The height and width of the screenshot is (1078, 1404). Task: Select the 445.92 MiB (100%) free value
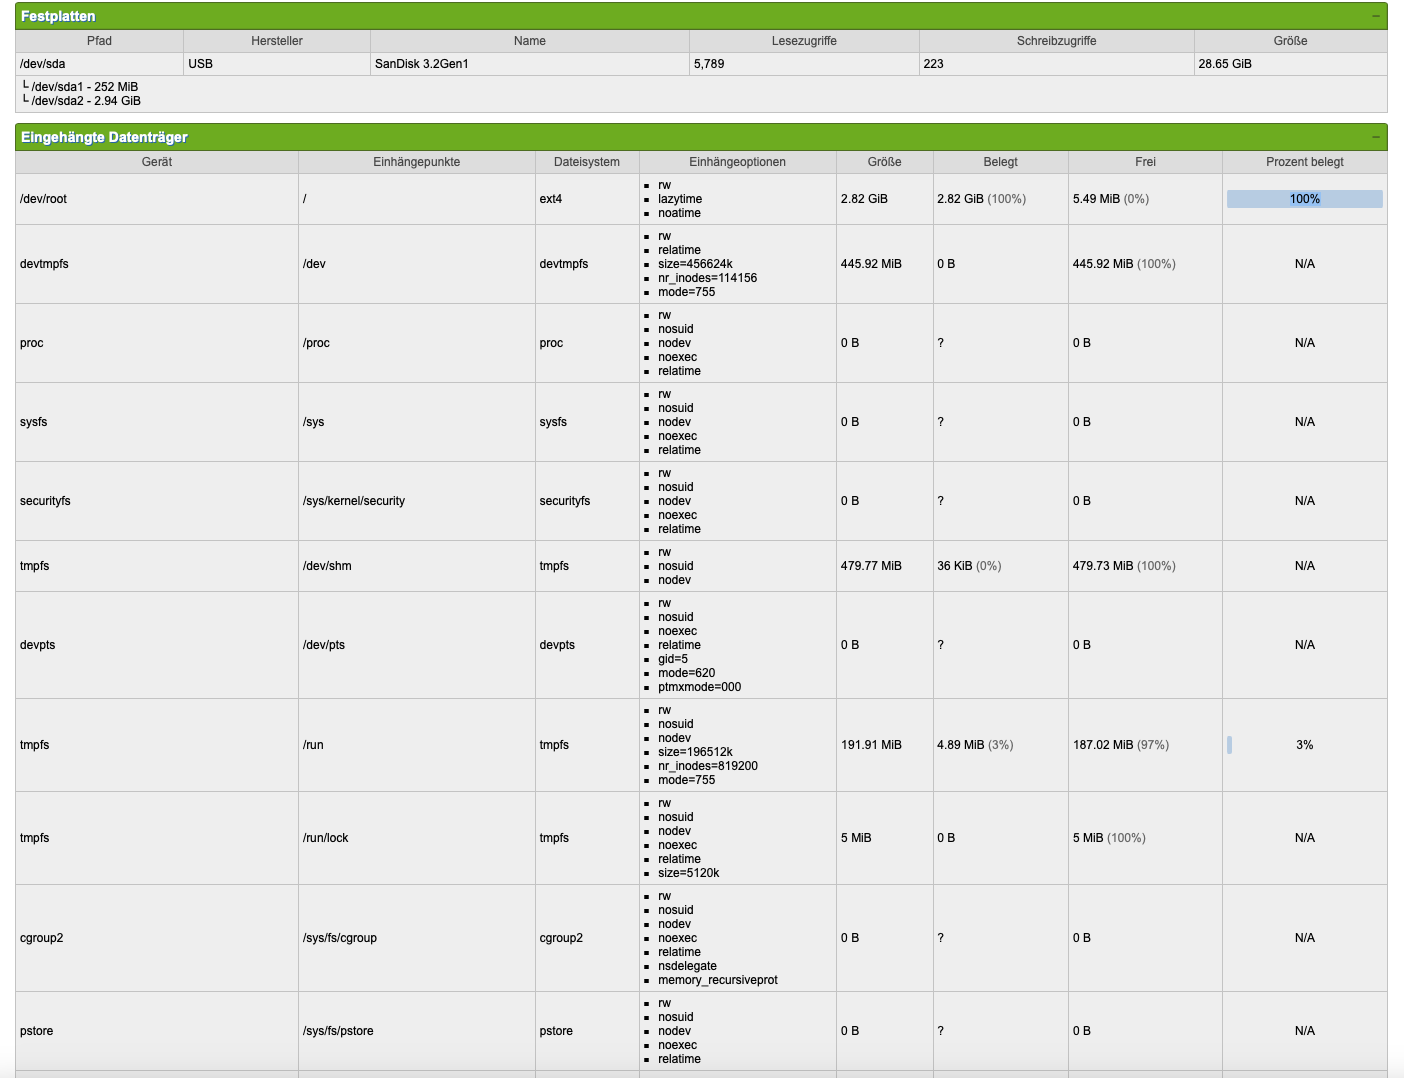1124,264
